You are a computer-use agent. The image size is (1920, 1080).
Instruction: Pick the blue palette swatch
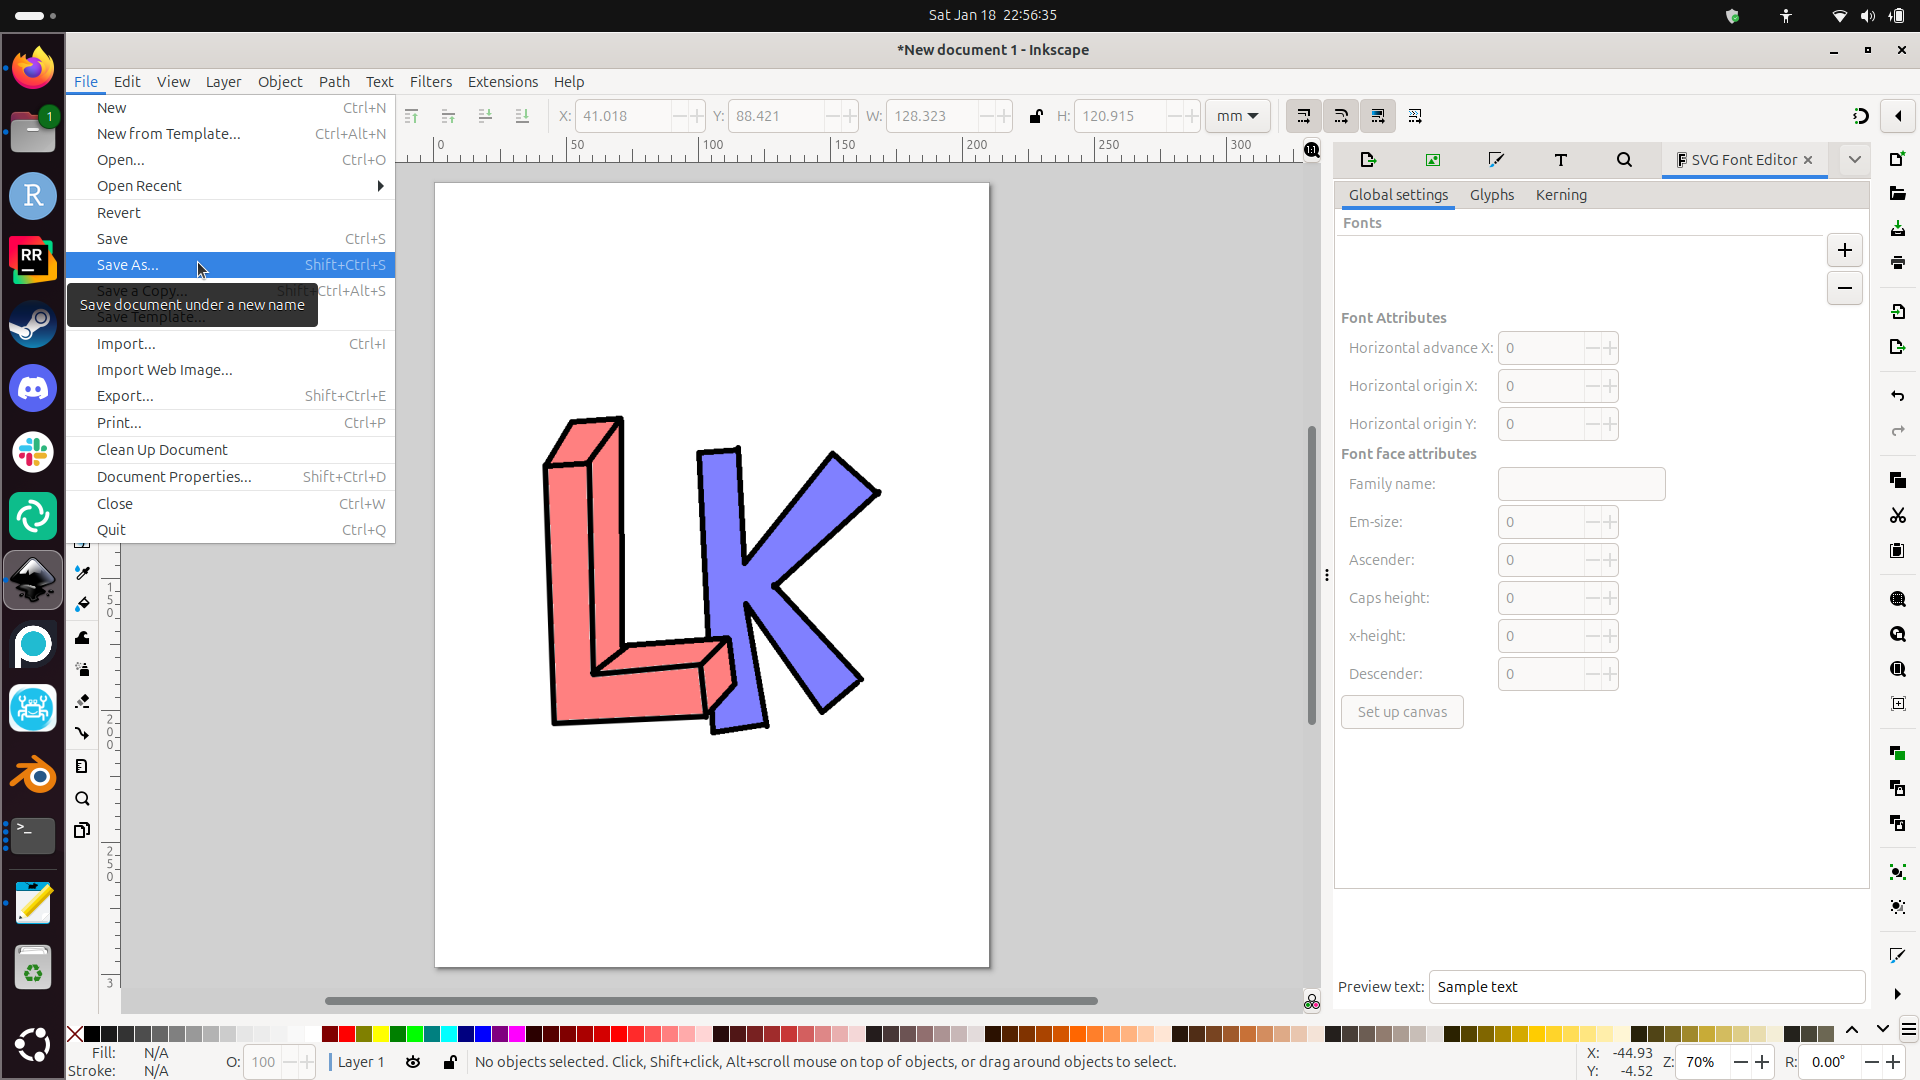point(483,1034)
